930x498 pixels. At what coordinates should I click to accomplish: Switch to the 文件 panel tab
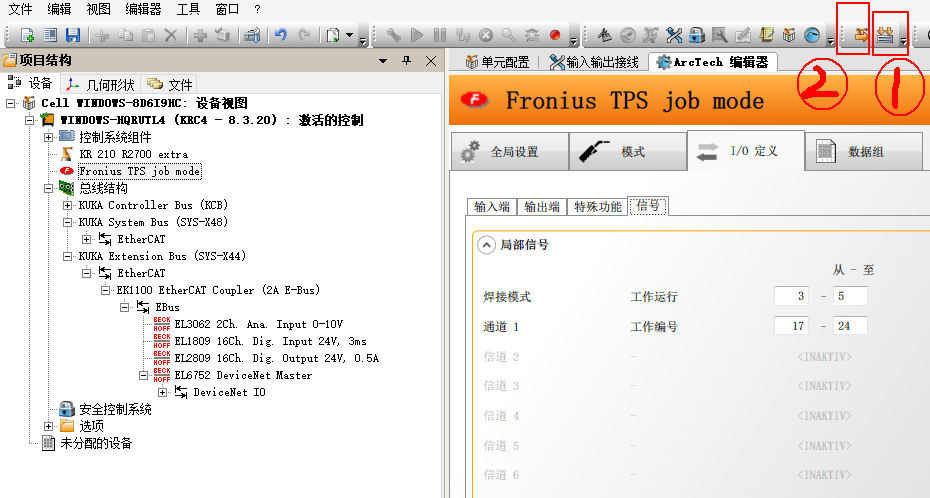(x=170, y=84)
